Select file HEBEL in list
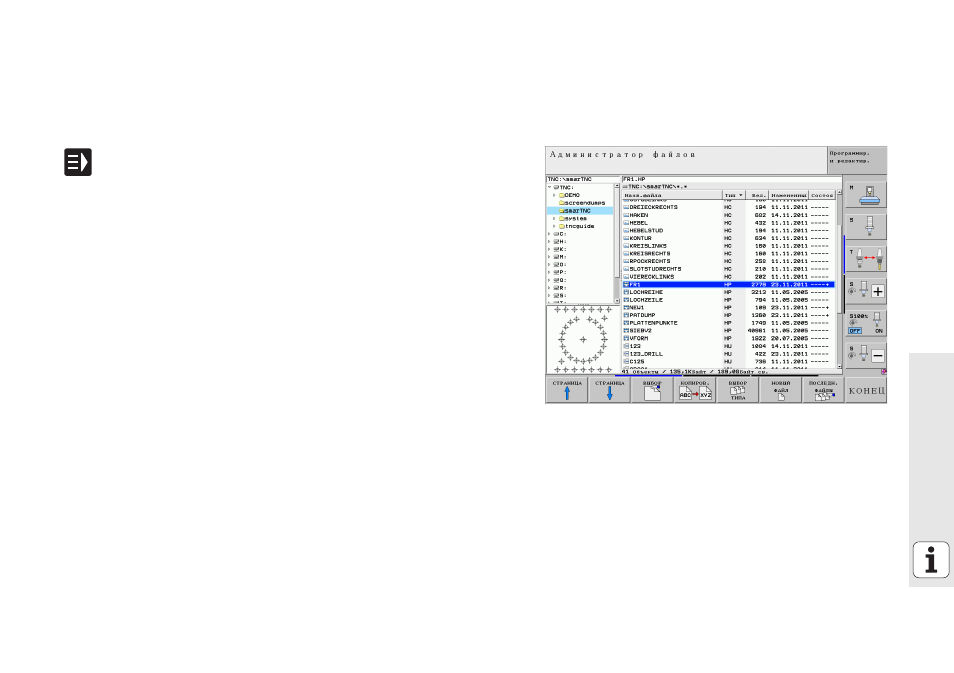The width and height of the screenshot is (954, 673). click(728, 223)
